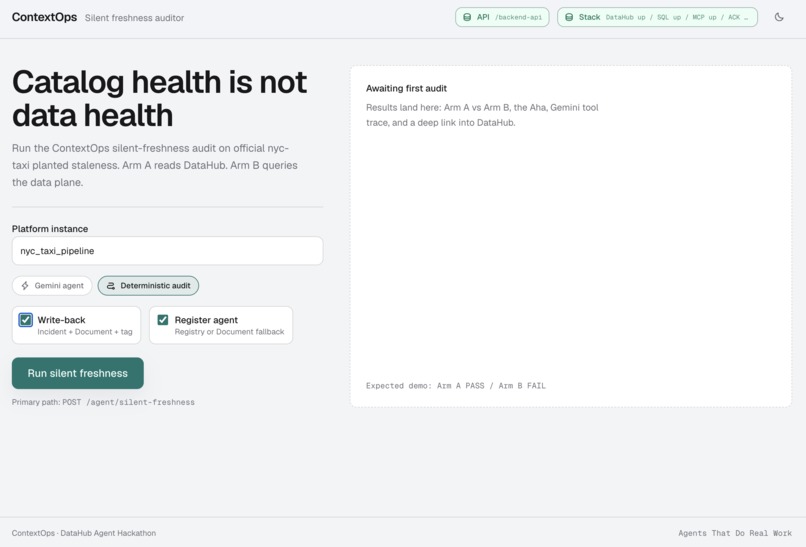The height and width of the screenshot is (547, 806).
Task: Click 'ContextOps · DataHub Agent Hackathon' footer text
Action: [x=84, y=533]
